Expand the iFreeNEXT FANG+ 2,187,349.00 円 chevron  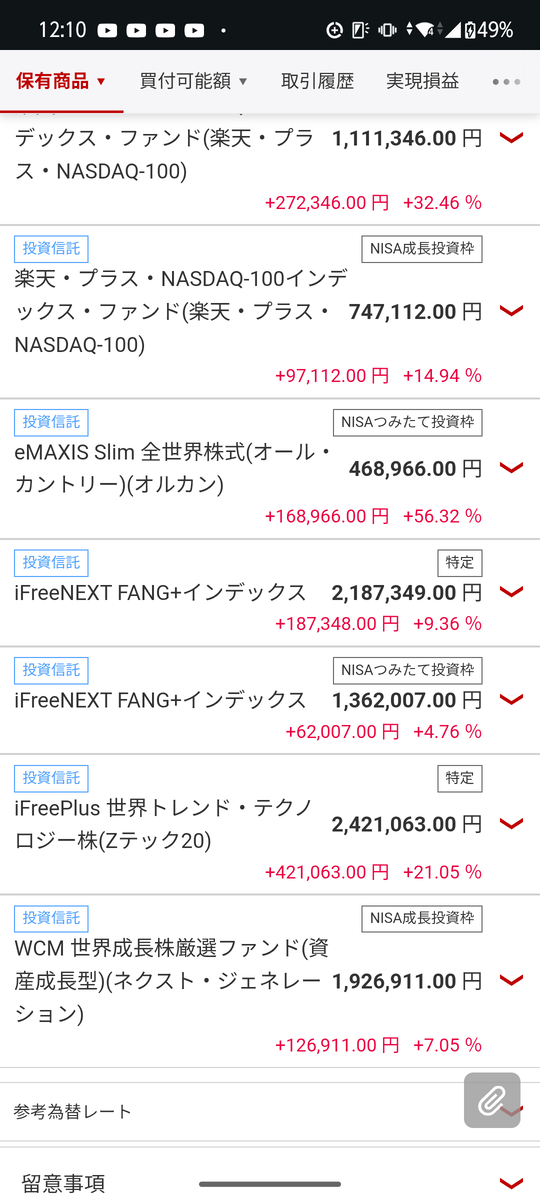pos(511,592)
